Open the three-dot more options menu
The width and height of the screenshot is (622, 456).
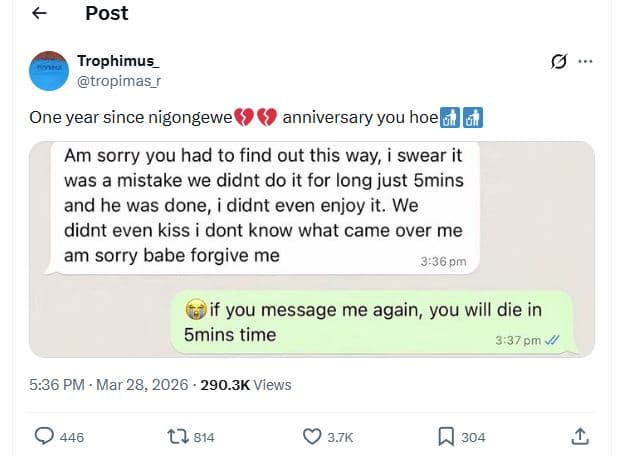(x=586, y=62)
